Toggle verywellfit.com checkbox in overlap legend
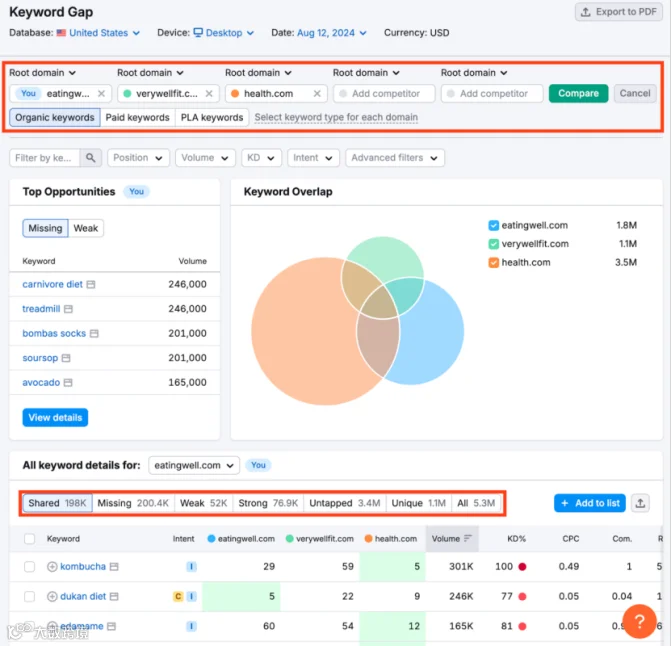 tap(493, 244)
